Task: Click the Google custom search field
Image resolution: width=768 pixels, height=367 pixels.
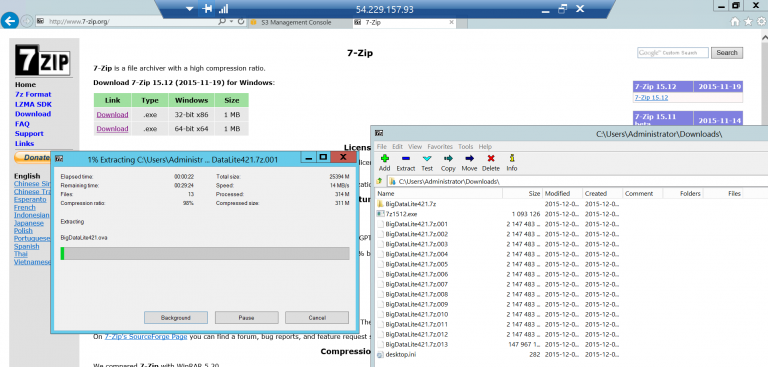Action: tap(673, 53)
